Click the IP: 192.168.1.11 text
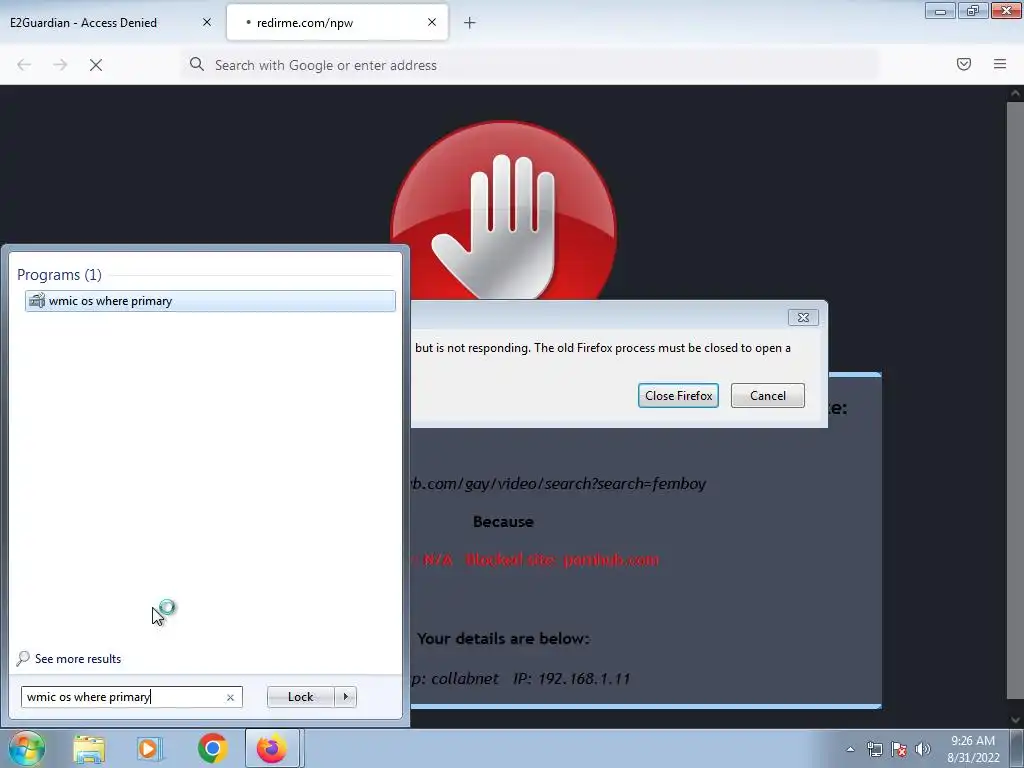The image size is (1024, 768). [571, 679]
